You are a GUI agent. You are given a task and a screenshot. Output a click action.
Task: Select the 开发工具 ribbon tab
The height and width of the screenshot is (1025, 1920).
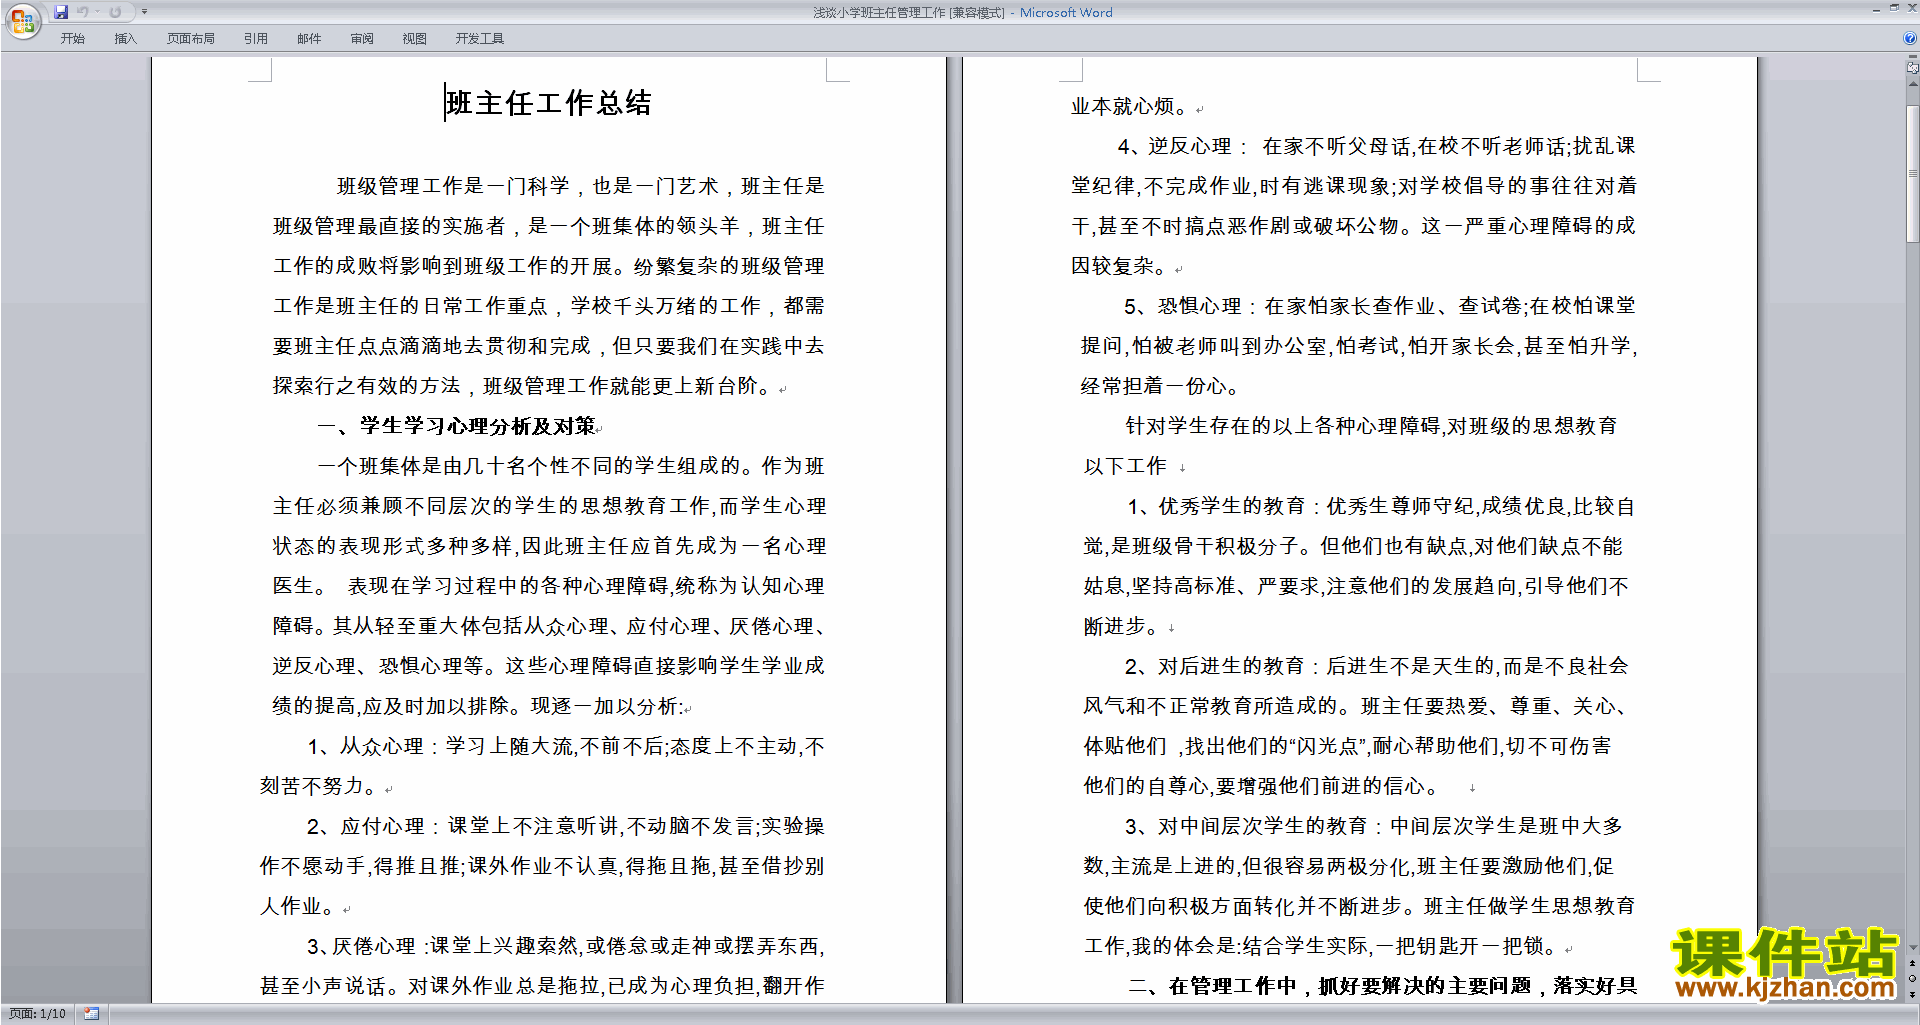479,38
